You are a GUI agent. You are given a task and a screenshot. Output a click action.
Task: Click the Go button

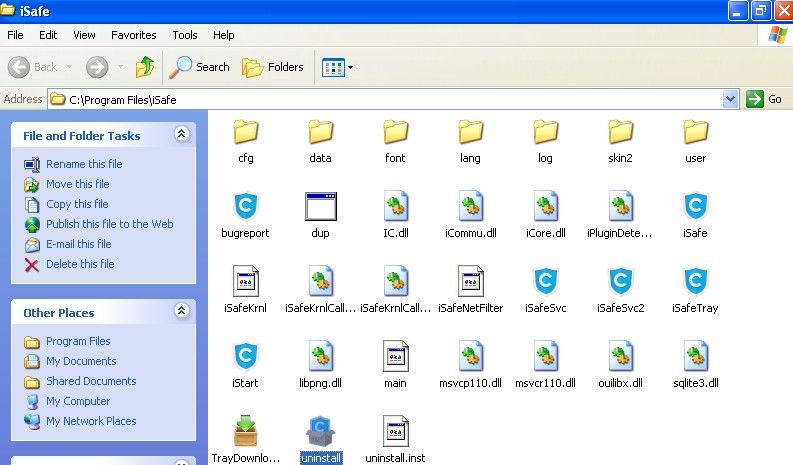click(764, 99)
